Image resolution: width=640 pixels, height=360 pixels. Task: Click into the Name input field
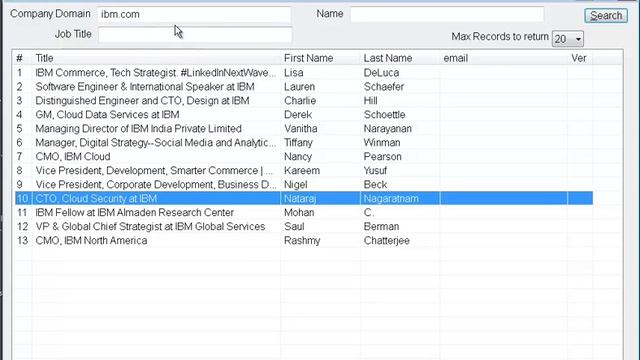(x=447, y=14)
